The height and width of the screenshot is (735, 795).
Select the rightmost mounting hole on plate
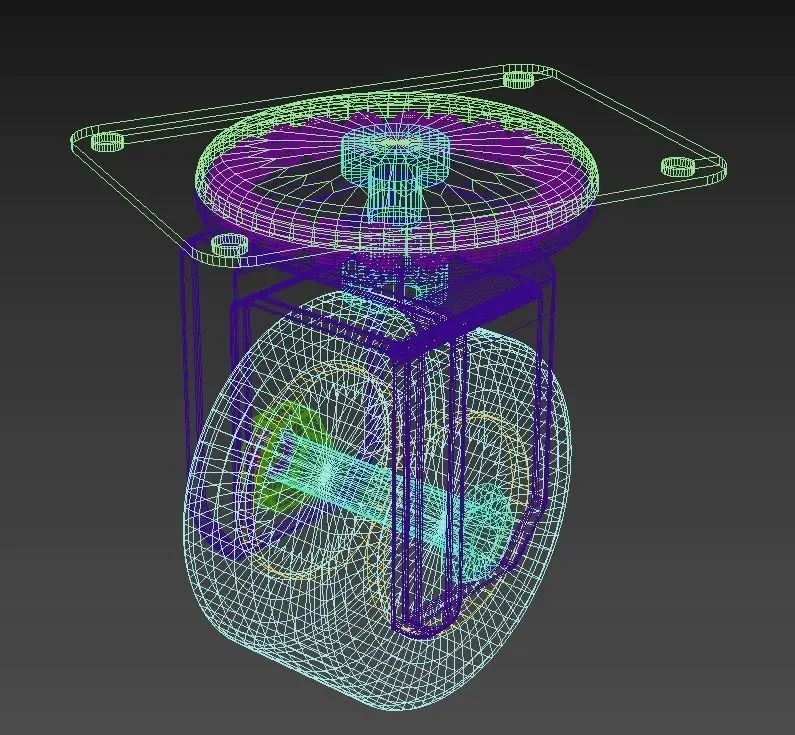(678, 166)
